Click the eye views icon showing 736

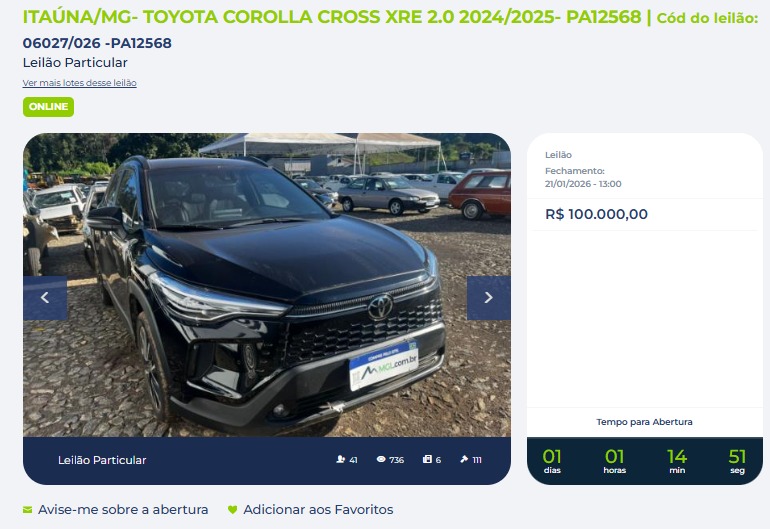click(x=381, y=459)
